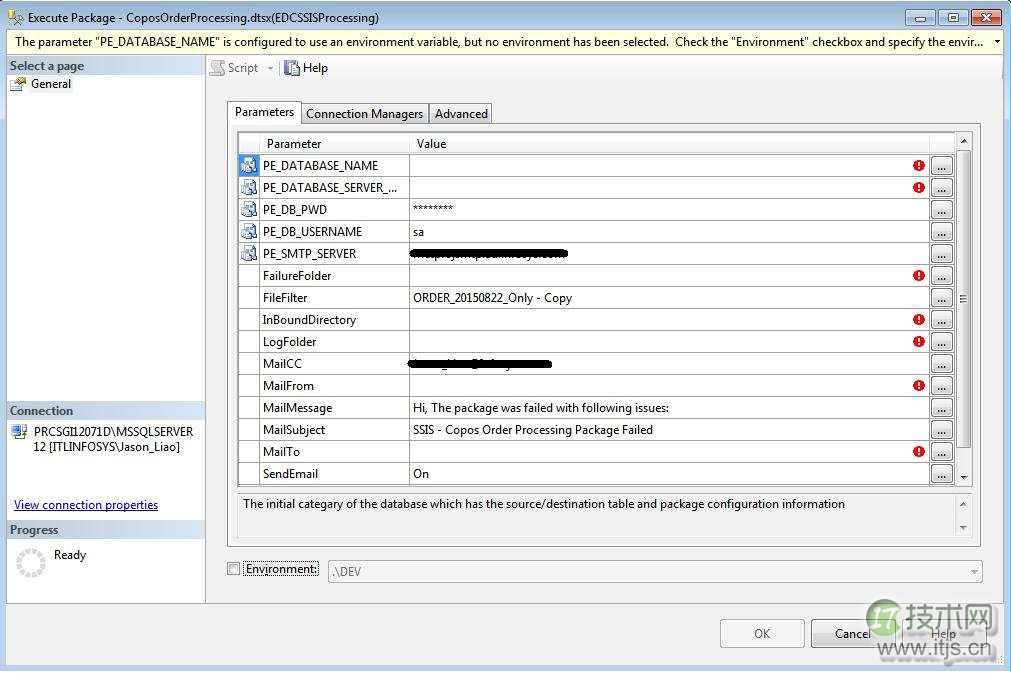Click the ellipsis button on the FileFilter row
Image resolution: width=1011 pixels, height=673 pixels.
pos(941,297)
